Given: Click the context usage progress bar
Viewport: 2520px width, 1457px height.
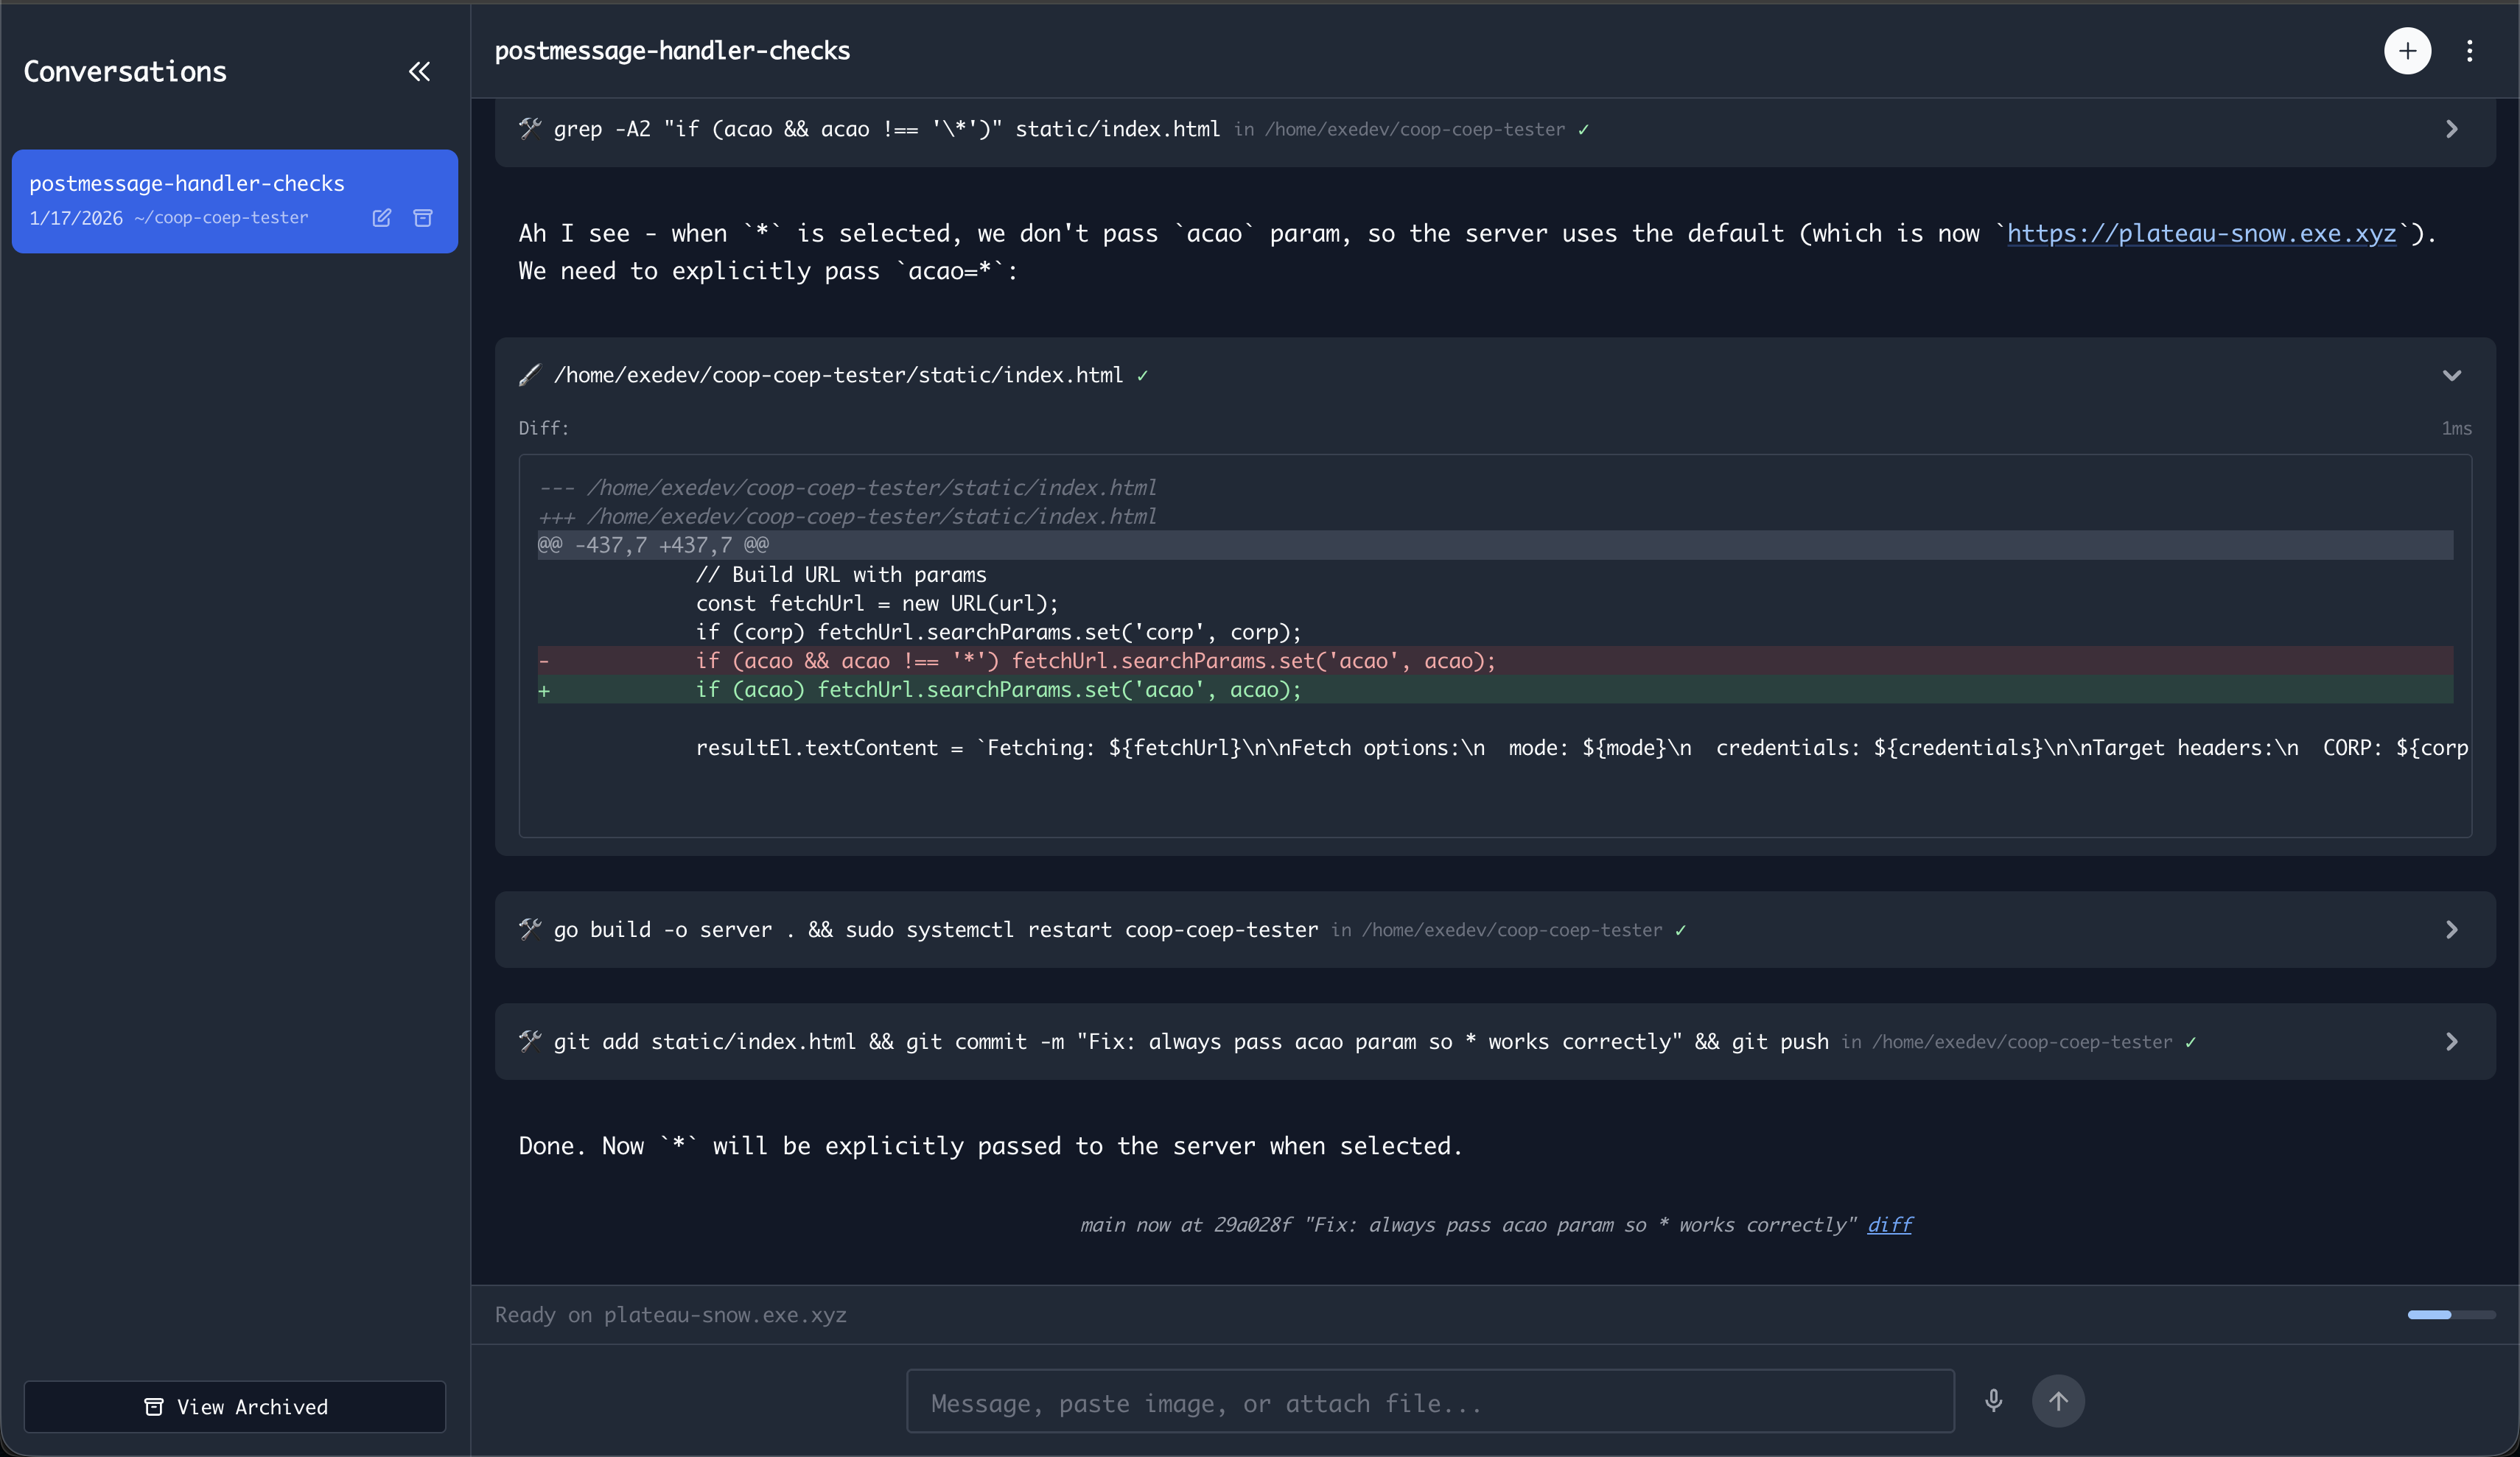Looking at the screenshot, I should click(x=2450, y=1315).
